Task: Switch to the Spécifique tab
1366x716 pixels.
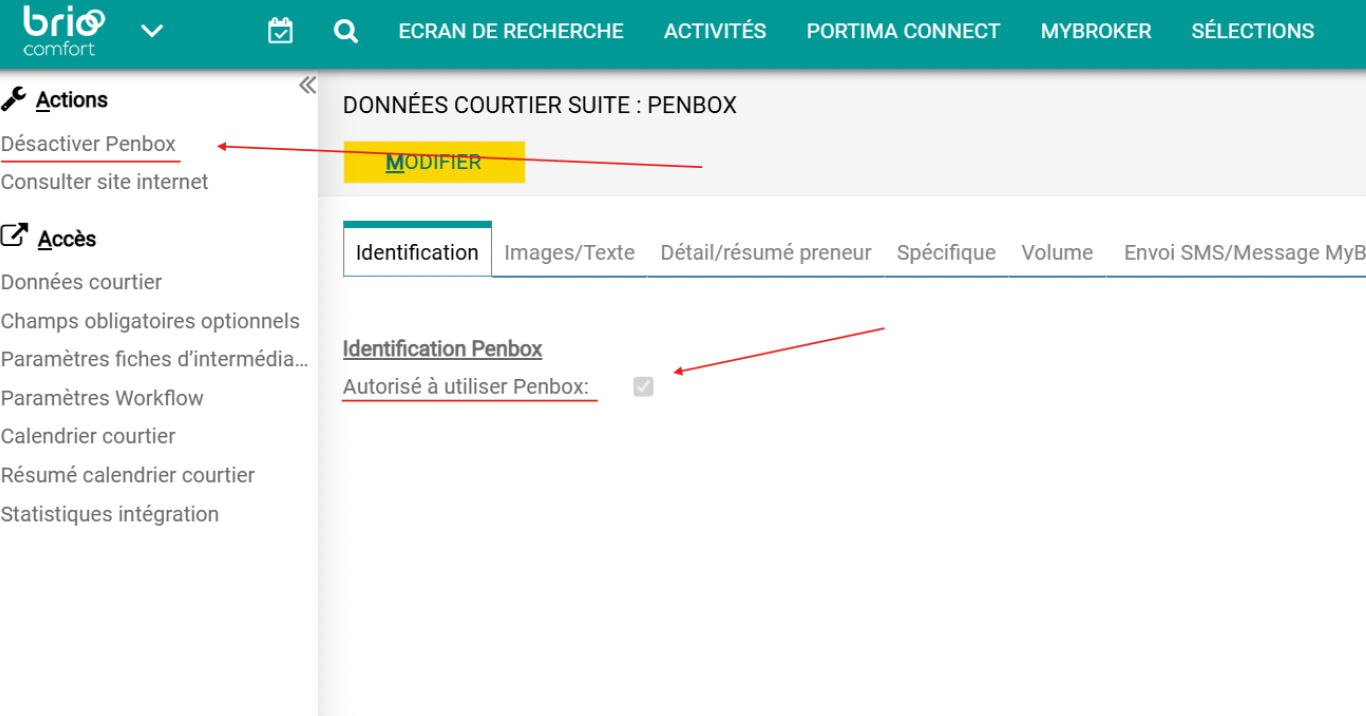Action: 946,252
